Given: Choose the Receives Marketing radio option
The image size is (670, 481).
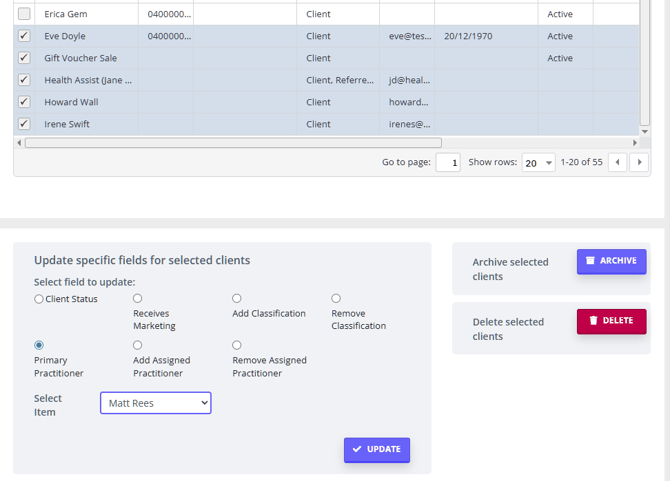Looking at the screenshot, I should [x=138, y=298].
